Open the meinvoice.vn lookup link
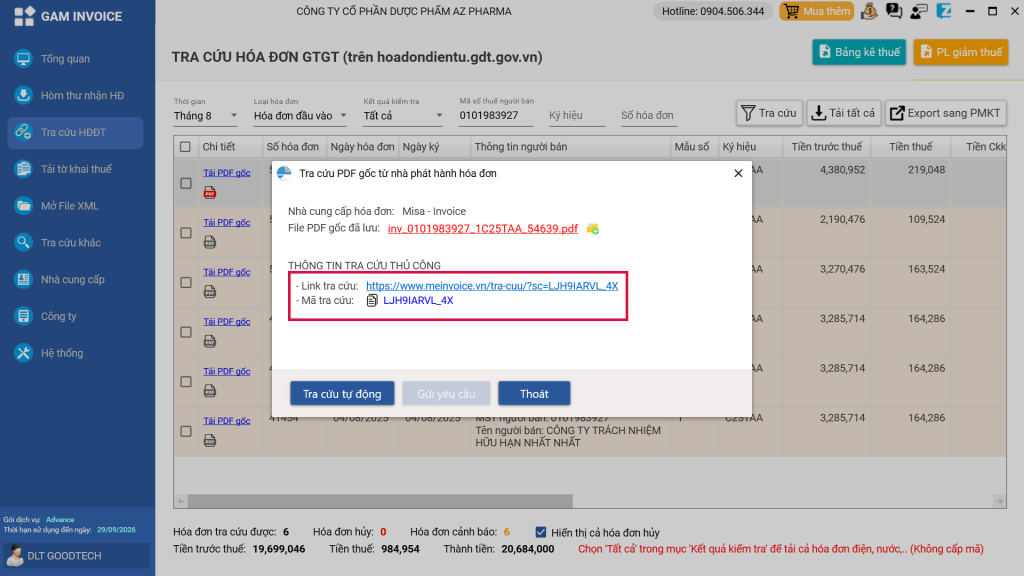 (491, 286)
